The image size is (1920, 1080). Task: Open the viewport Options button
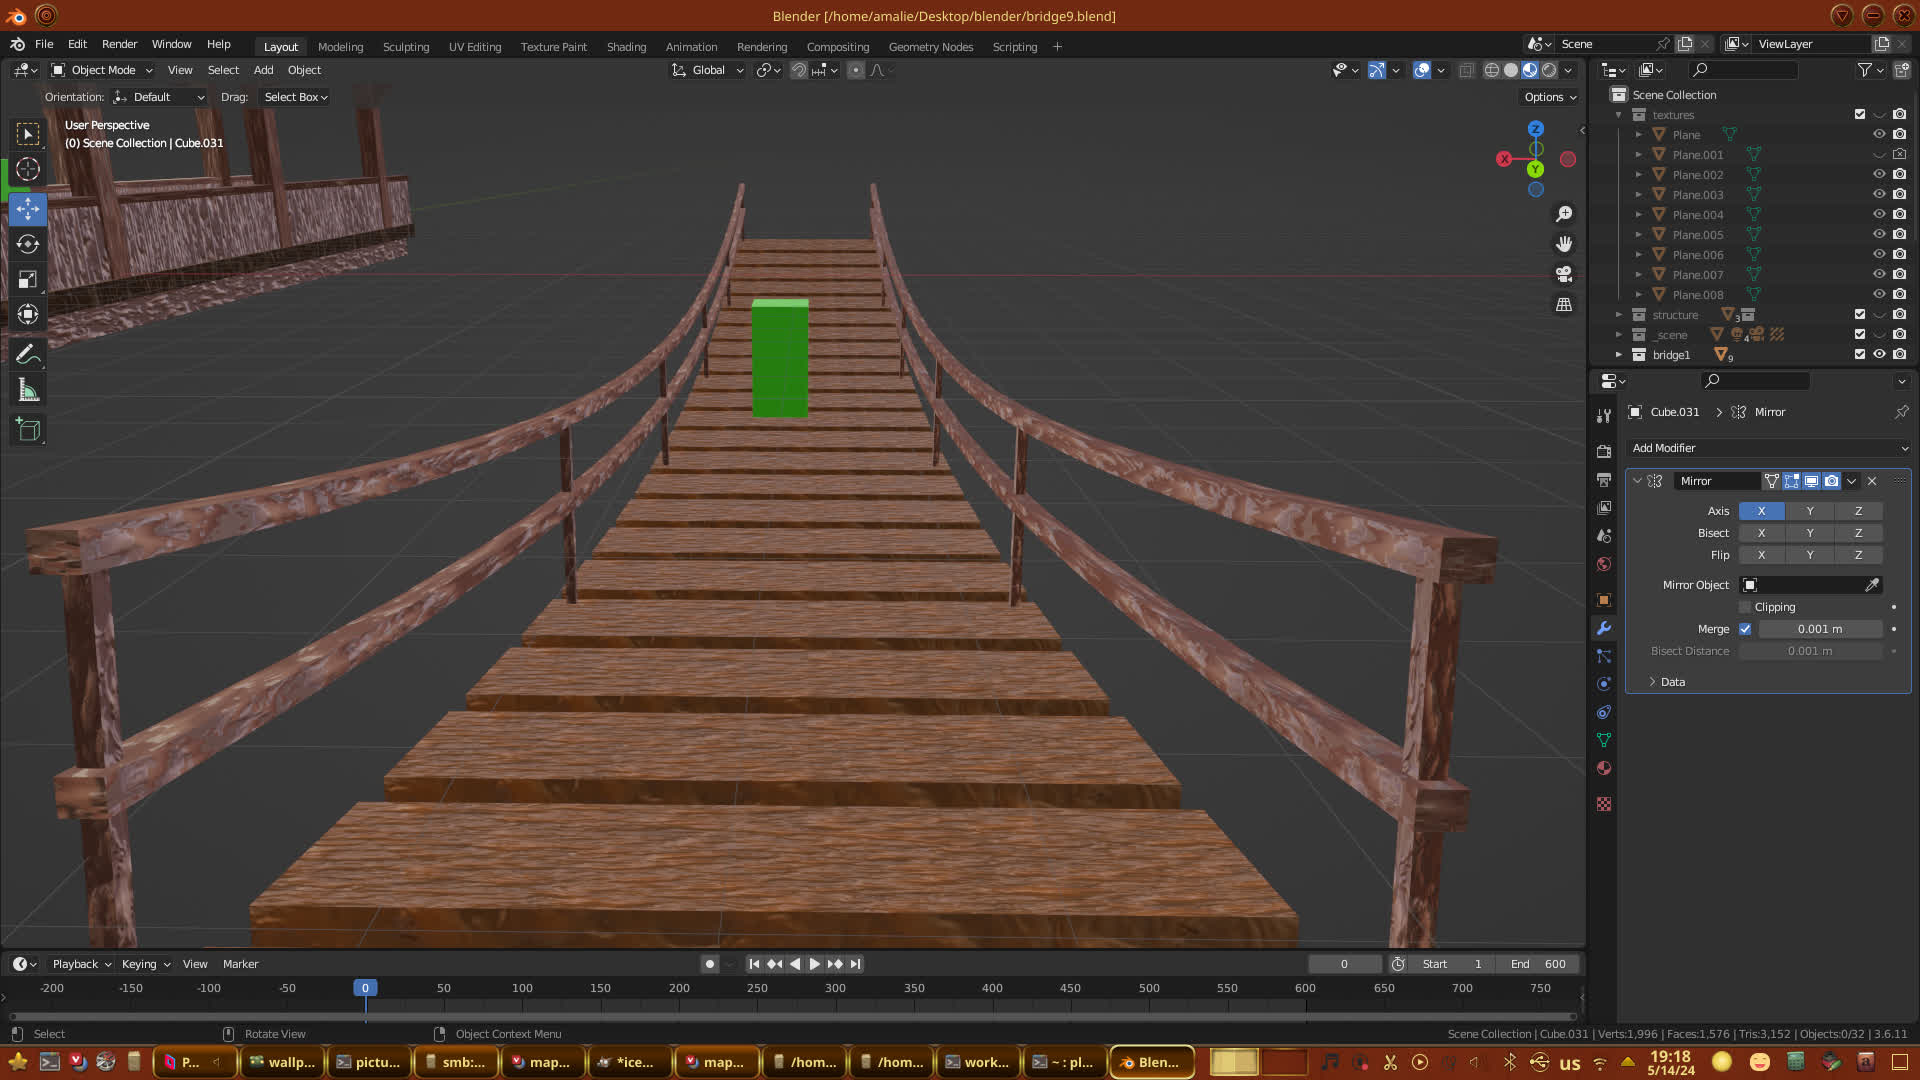click(x=1549, y=97)
